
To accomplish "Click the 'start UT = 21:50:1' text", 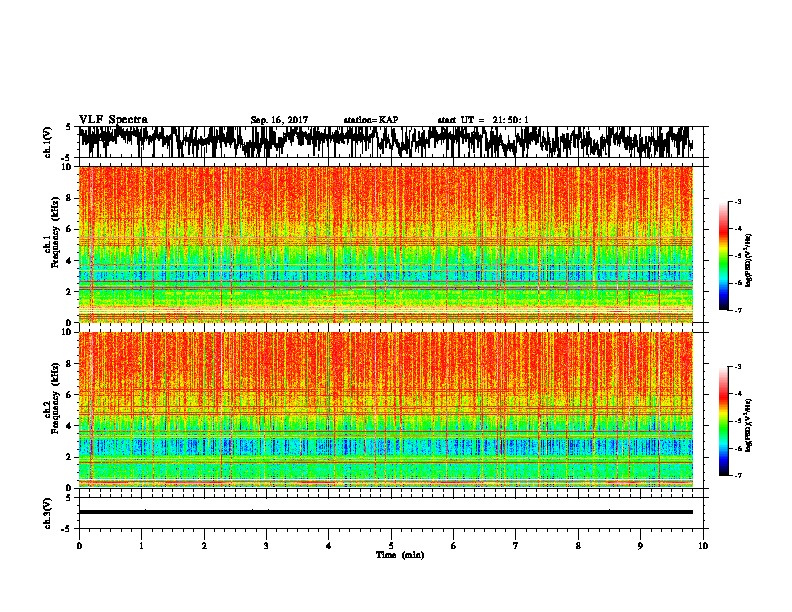I will (x=483, y=120).
